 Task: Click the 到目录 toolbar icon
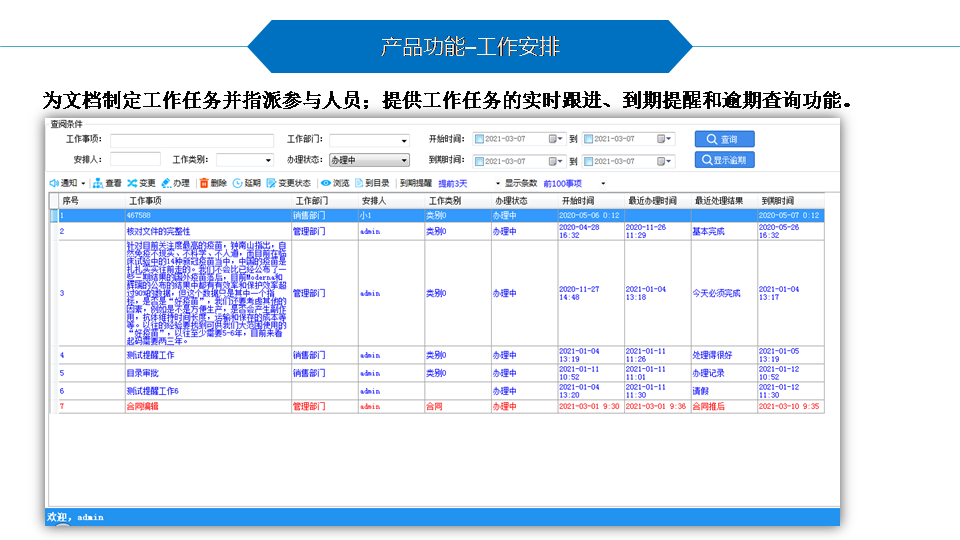click(x=359, y=183)
